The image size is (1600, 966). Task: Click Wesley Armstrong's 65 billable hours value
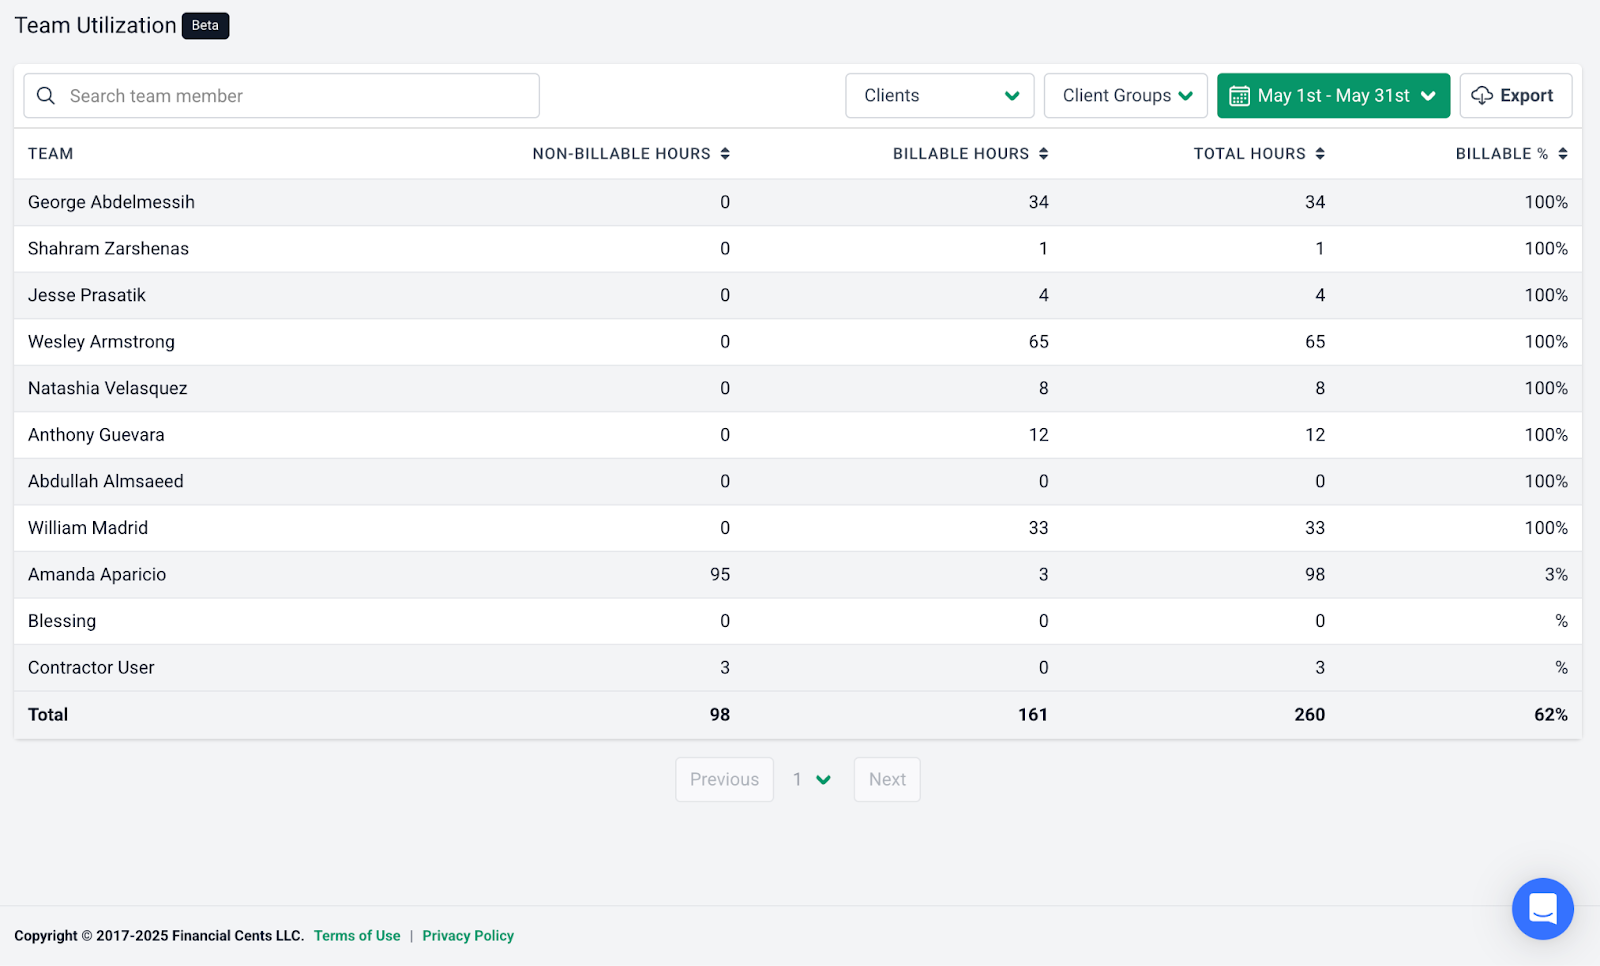(1038, 342)
